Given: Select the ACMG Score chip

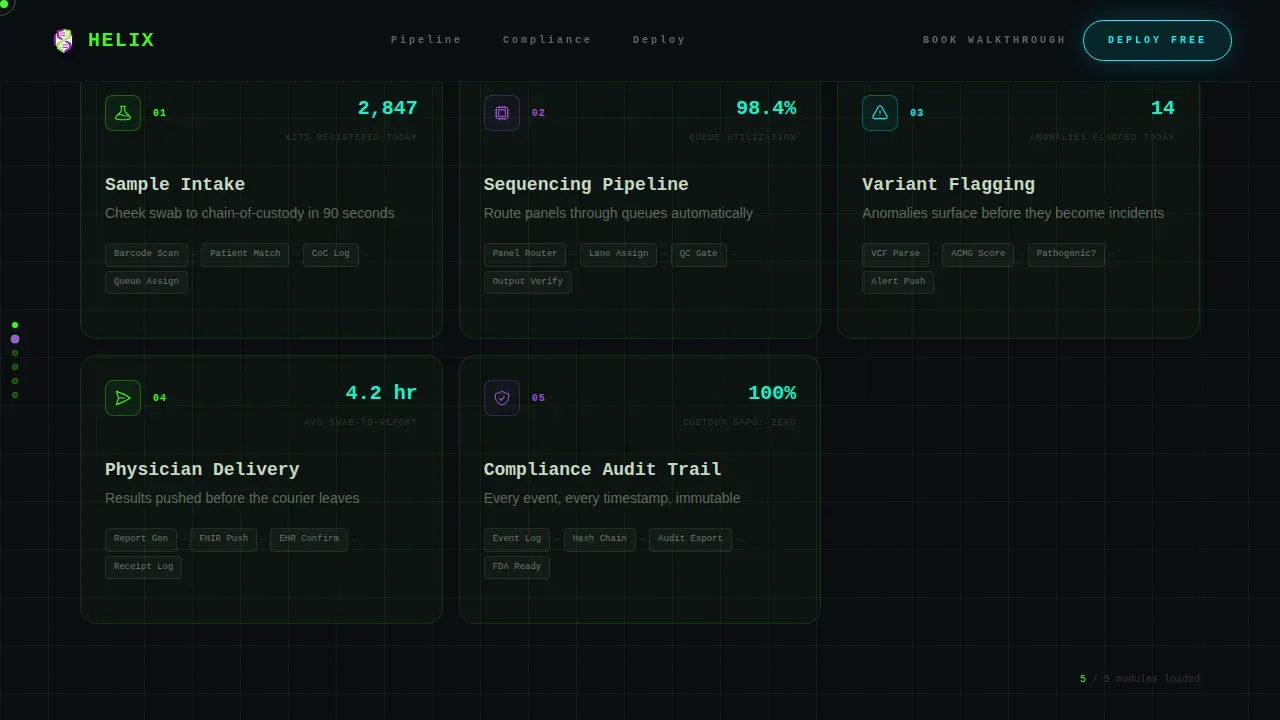Looking at the screenshot, I should 978,254.
